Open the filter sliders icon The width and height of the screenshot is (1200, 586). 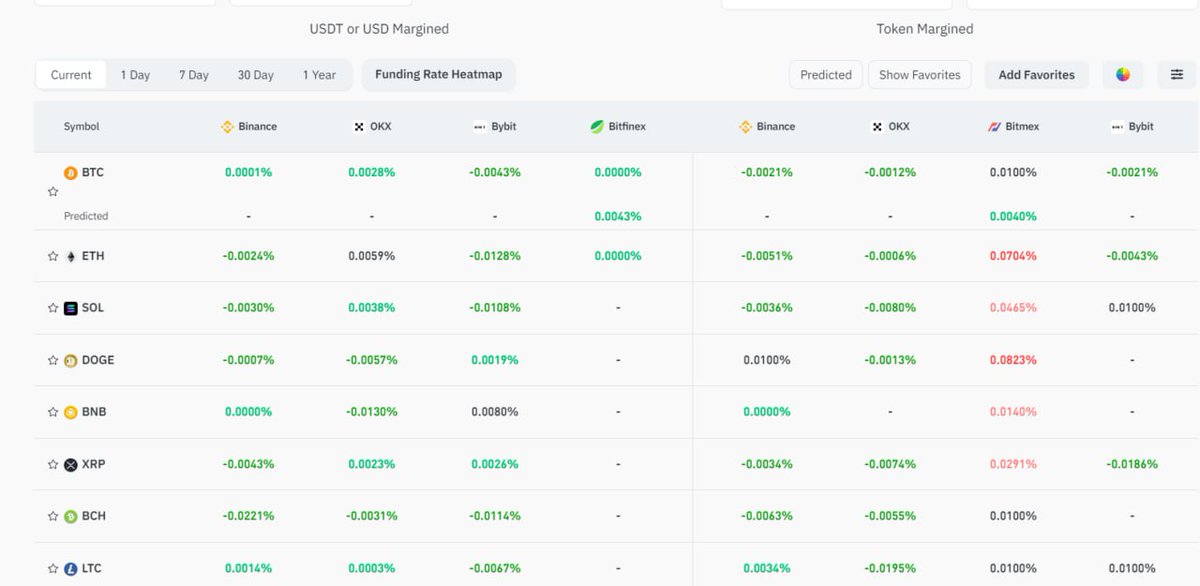click(x=1177, y=74)
